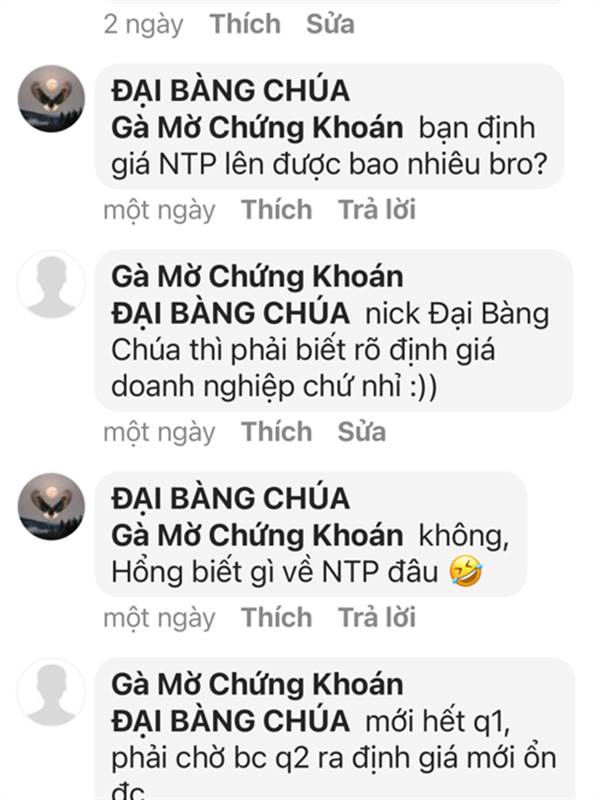Open gray avatar beside 'mới hết q1' reply

[x=51, y=692]
